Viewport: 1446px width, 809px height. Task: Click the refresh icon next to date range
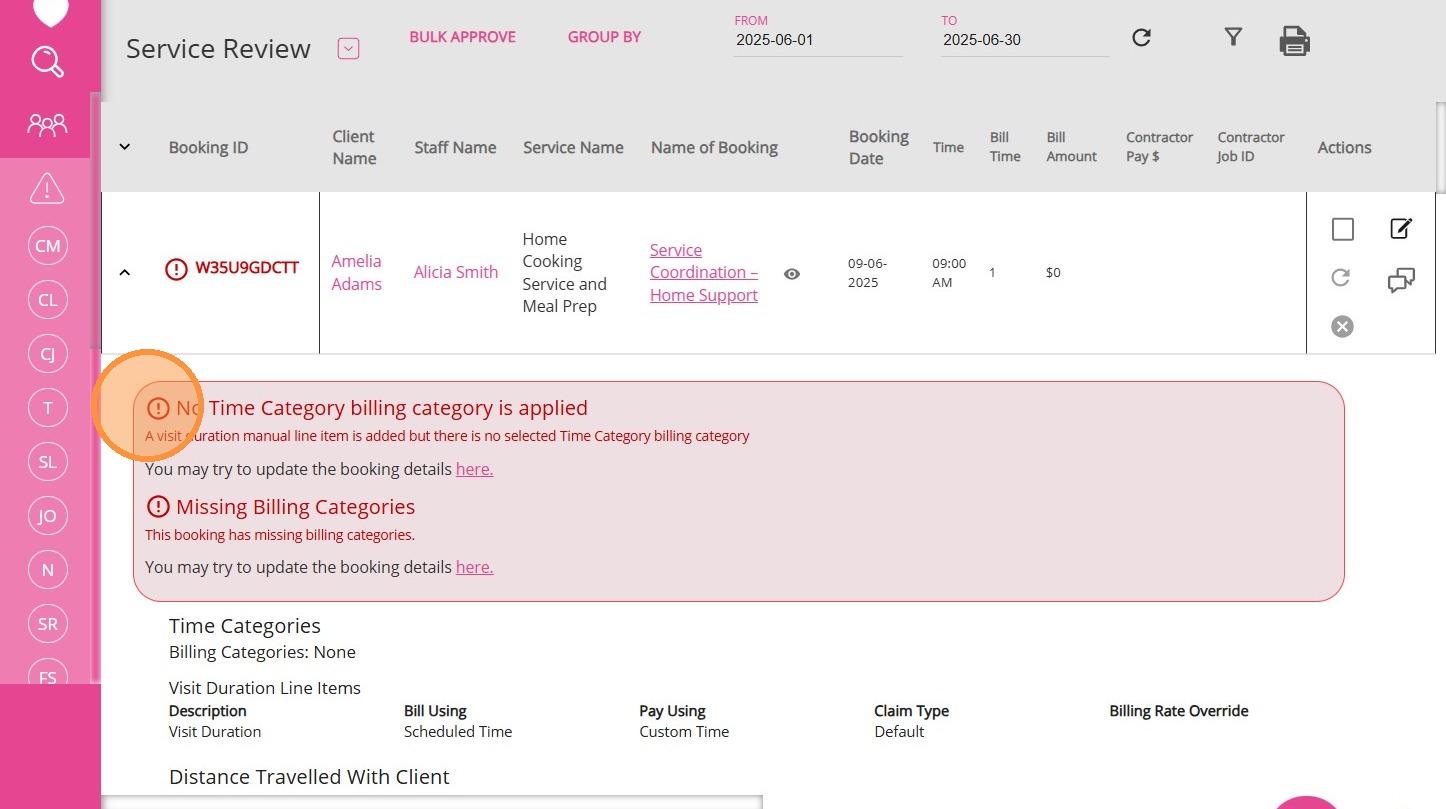(x=1141, y=38)
